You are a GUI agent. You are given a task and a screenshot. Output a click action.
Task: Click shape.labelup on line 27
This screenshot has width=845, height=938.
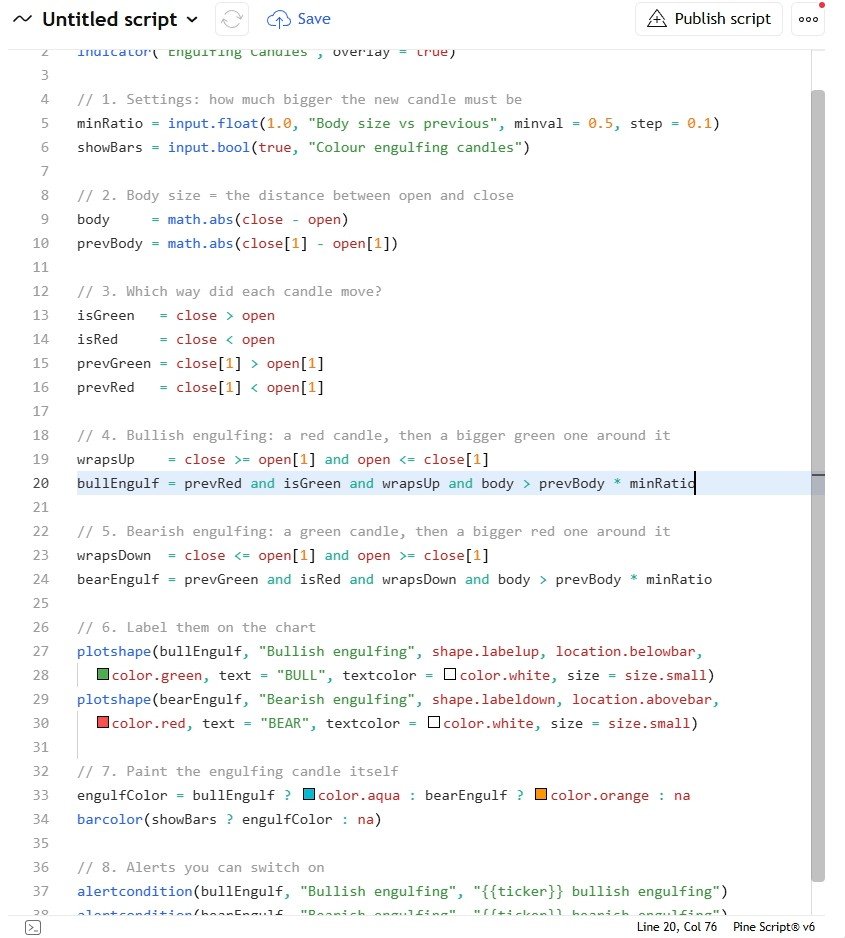(x=485, y=651)
